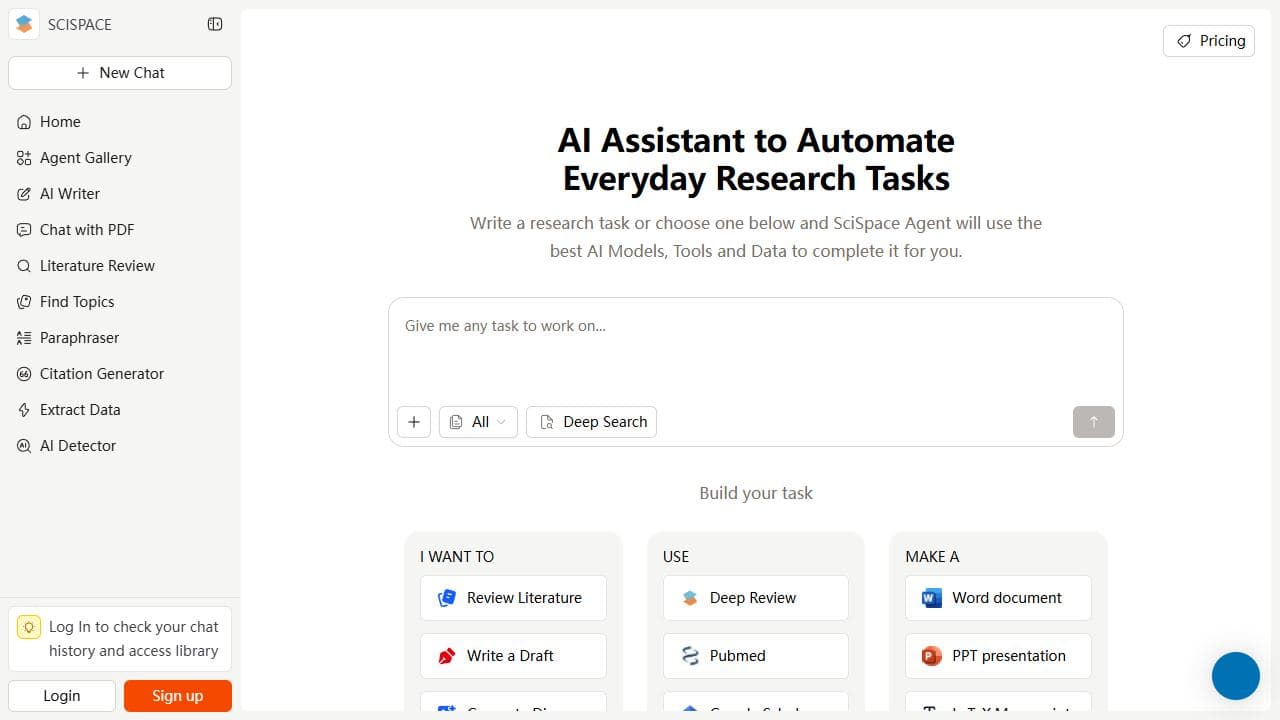
Task: Click the SciSpace logo icon
Action: pos(24,24)
